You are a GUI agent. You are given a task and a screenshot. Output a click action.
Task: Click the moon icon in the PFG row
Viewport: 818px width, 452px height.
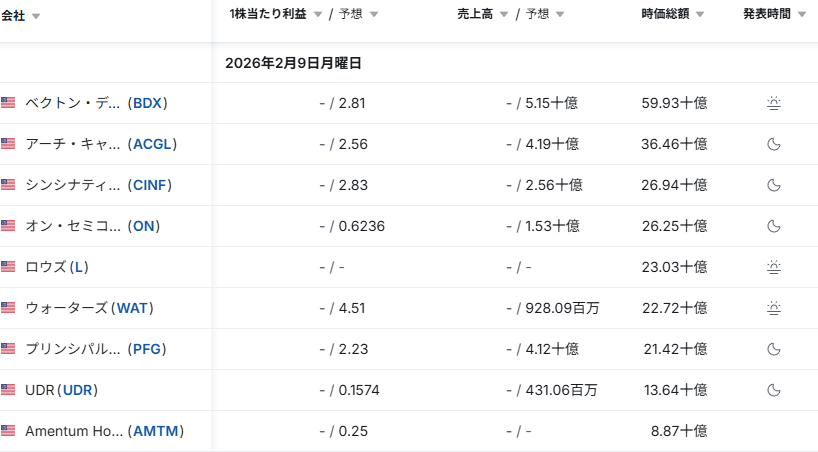[773, 349]
